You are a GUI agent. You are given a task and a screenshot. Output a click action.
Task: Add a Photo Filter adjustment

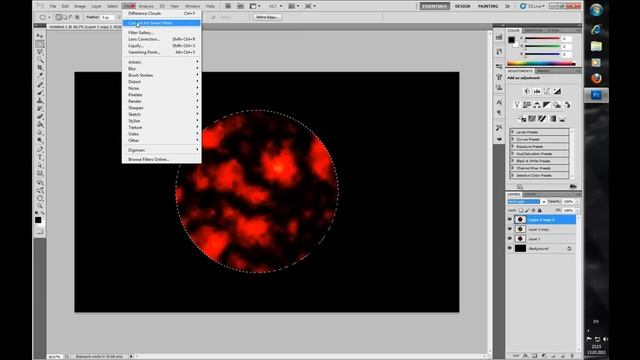pos(557,105)
